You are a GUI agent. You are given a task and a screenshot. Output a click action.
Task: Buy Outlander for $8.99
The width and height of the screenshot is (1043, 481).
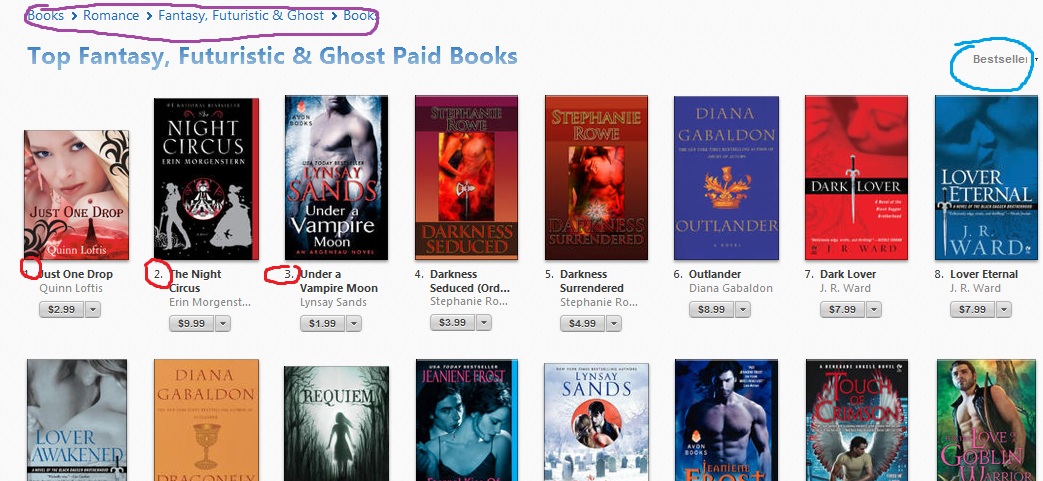(x=711, y=309)
